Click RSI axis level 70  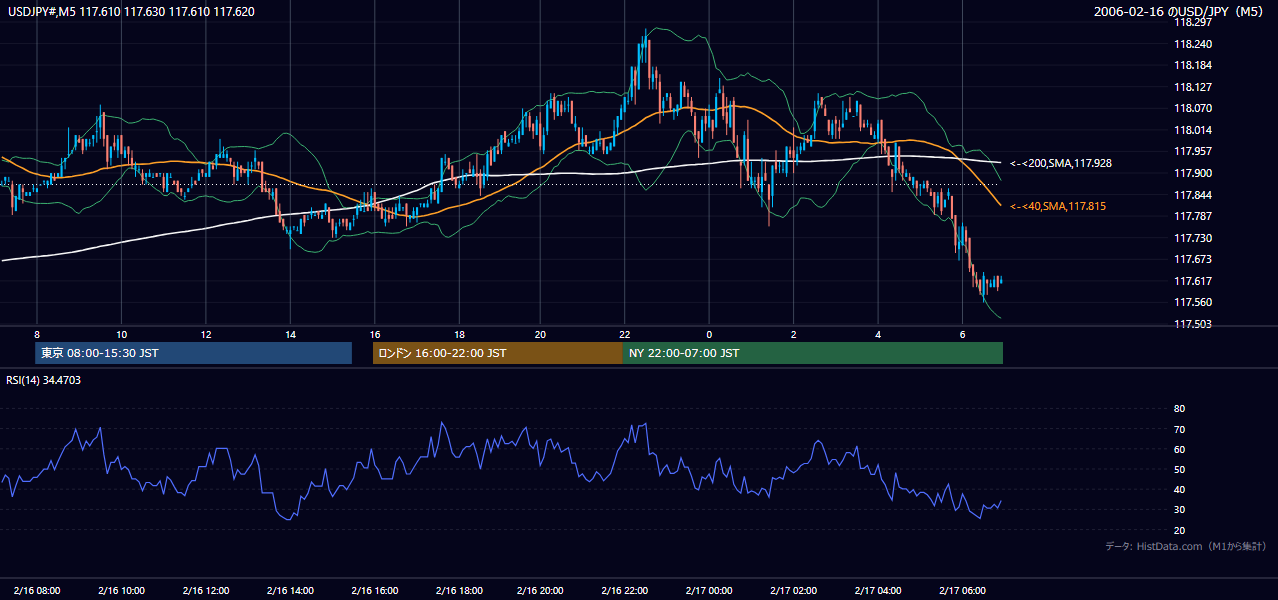pyautogui.click(x=1179, y=429)
